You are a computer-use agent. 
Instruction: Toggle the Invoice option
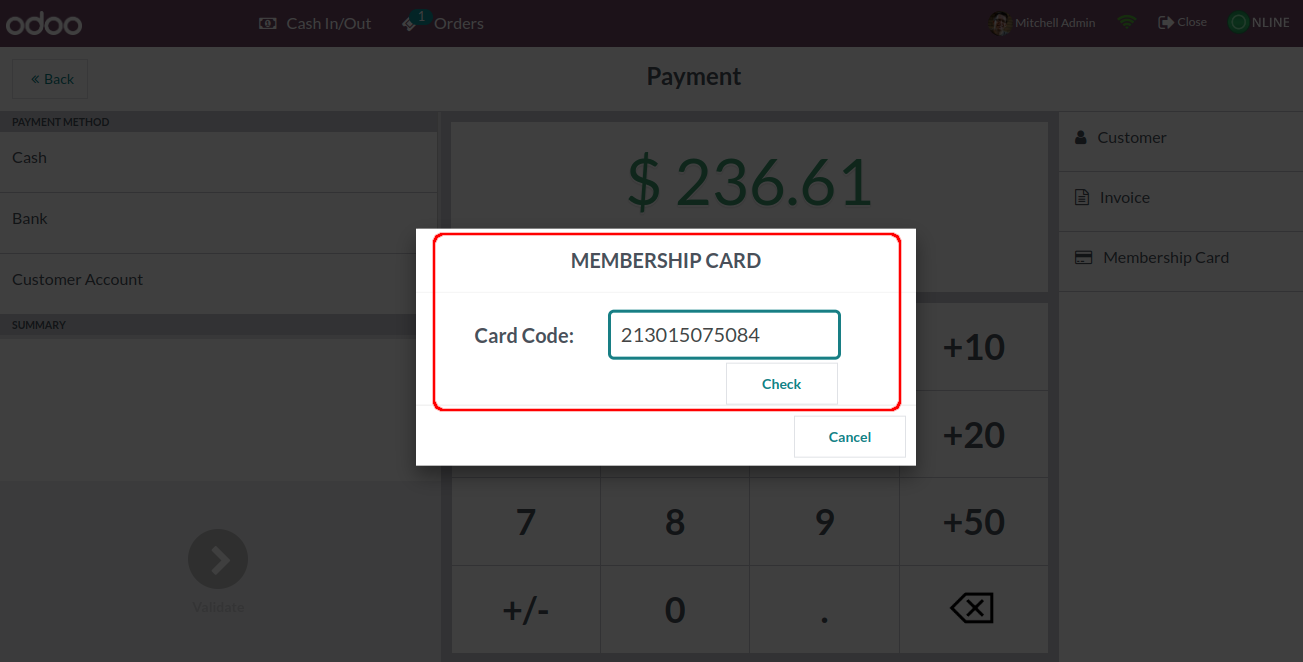pyautogui.click(x=1124, y=198)
